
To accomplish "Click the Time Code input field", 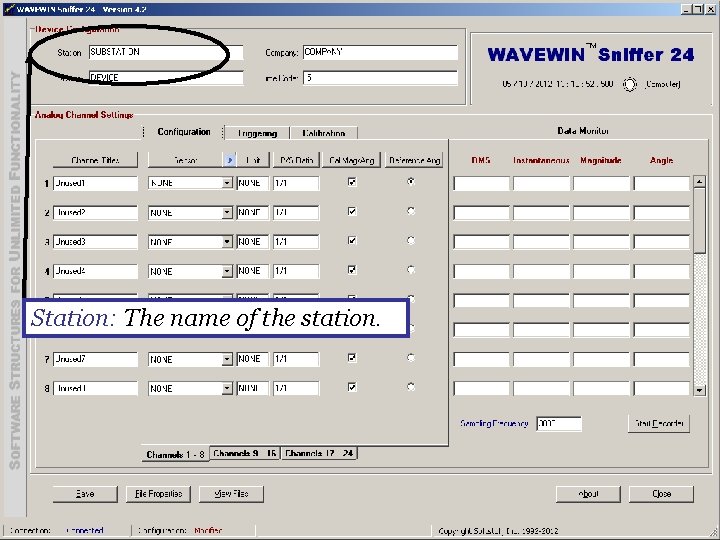I will tap(380, 78).
